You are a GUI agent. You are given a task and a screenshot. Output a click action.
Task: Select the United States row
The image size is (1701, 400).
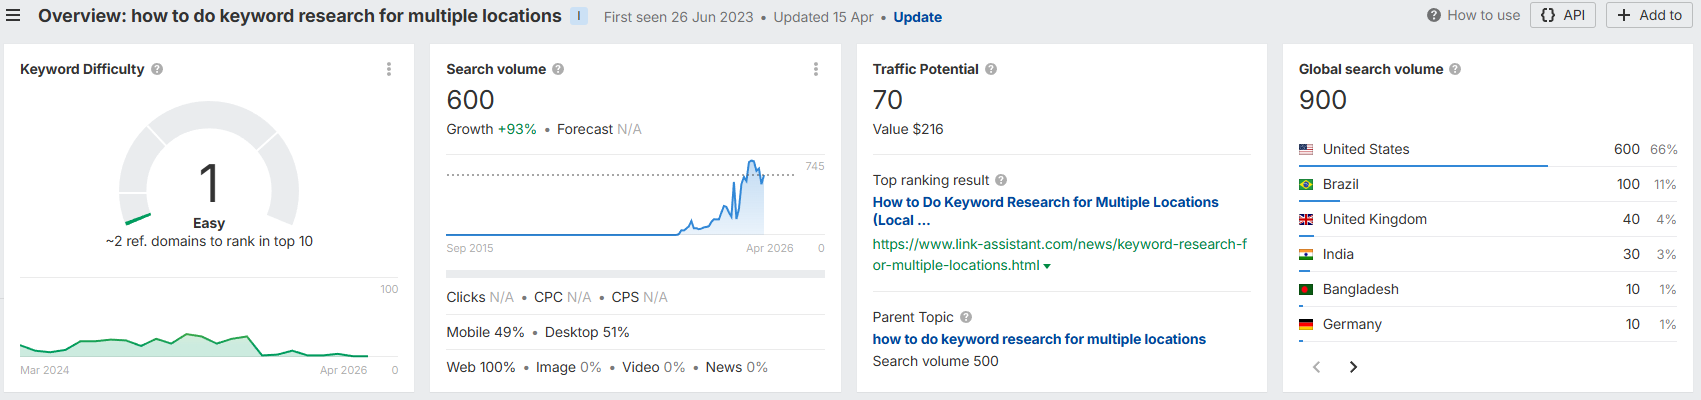(x=1488, y=149)
